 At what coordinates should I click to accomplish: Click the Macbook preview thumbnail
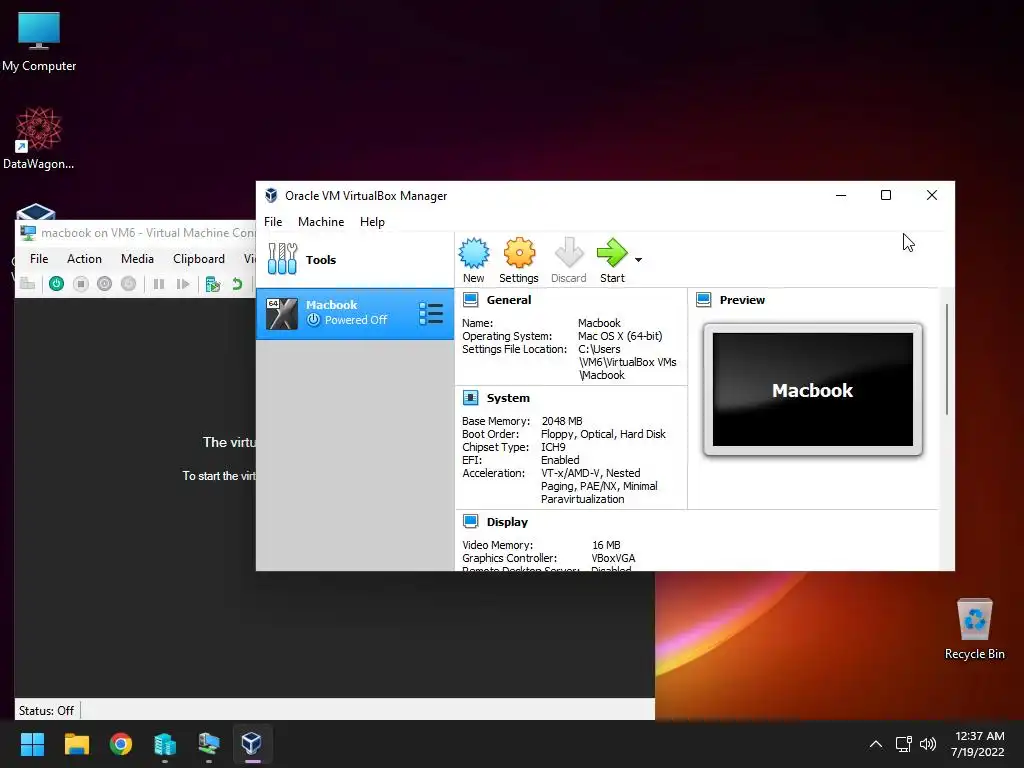pyautogui.click(x=813, y=389)
